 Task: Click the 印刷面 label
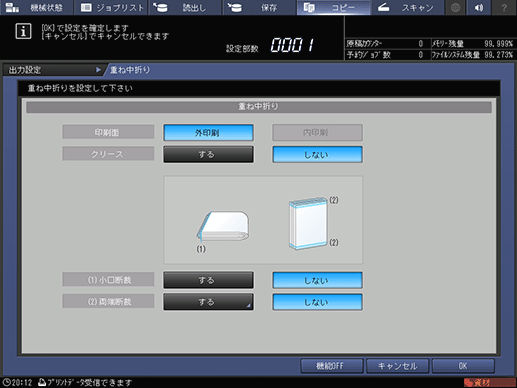click(x=108, y=132)
